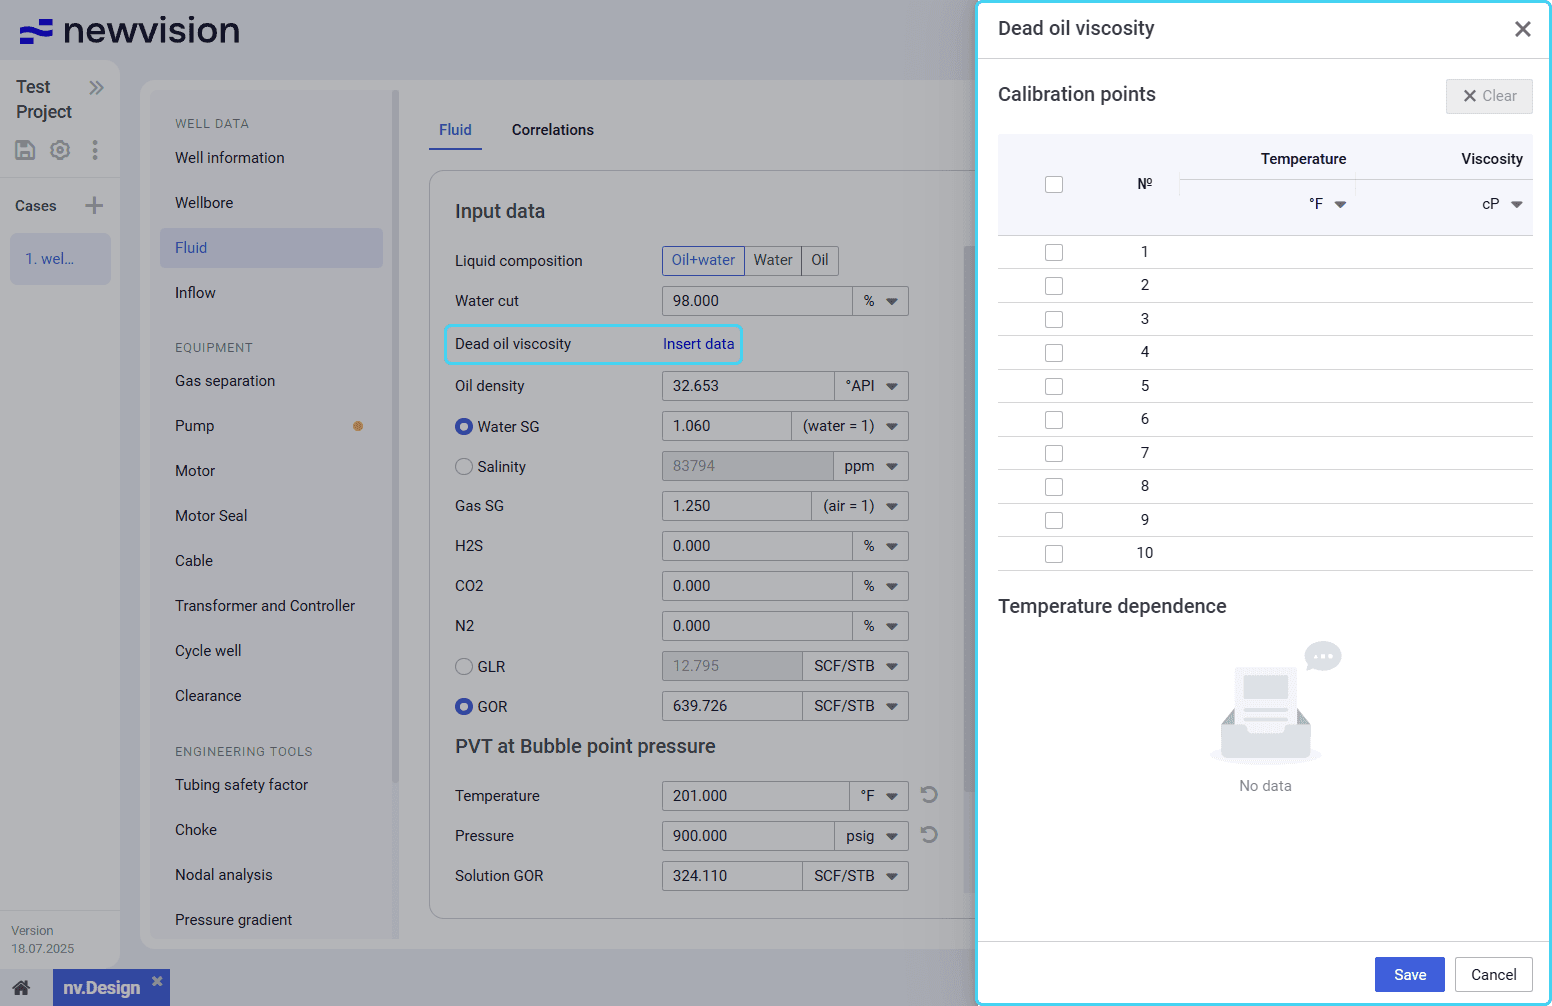Add a new case with plus icon
The image size is (1552, 1006).
click(94, 206)
